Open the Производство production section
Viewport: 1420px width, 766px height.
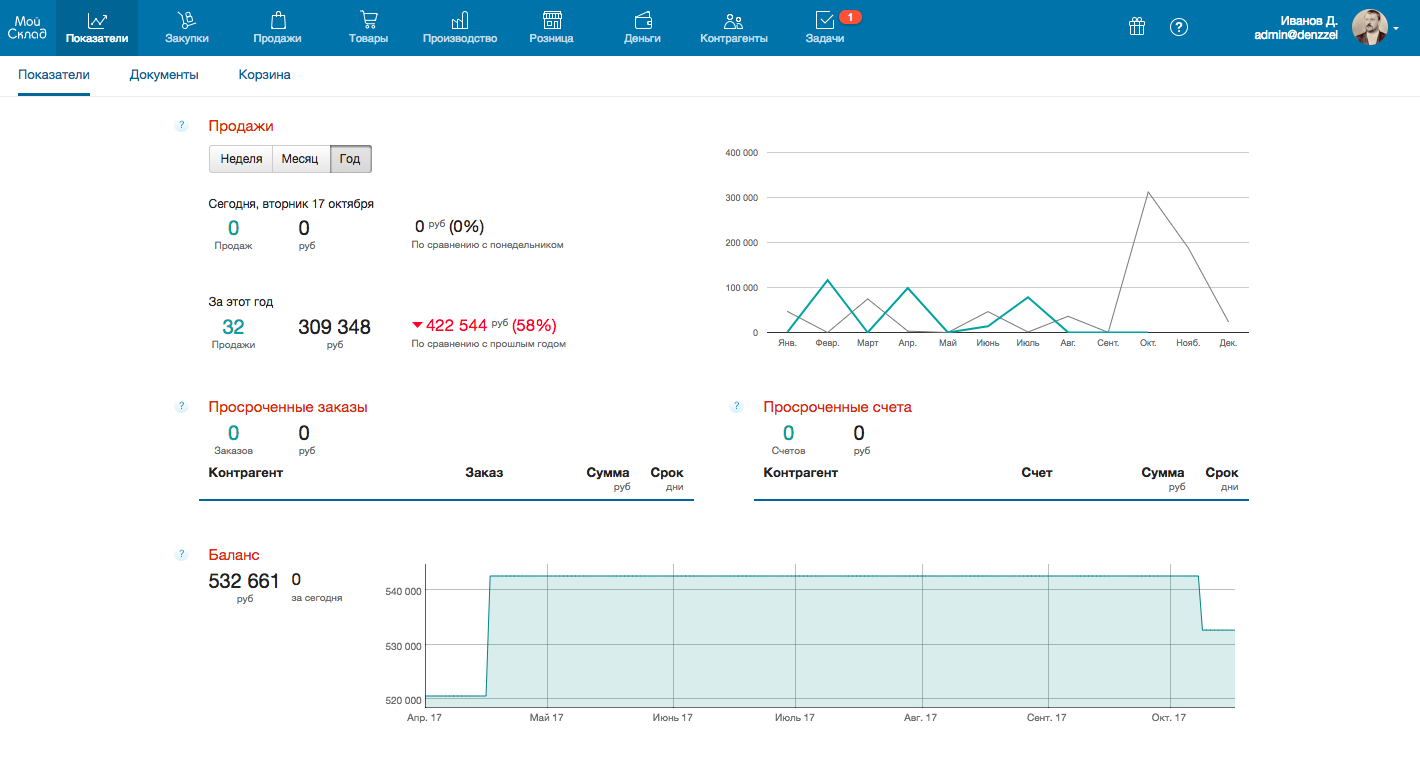point(460,27)
